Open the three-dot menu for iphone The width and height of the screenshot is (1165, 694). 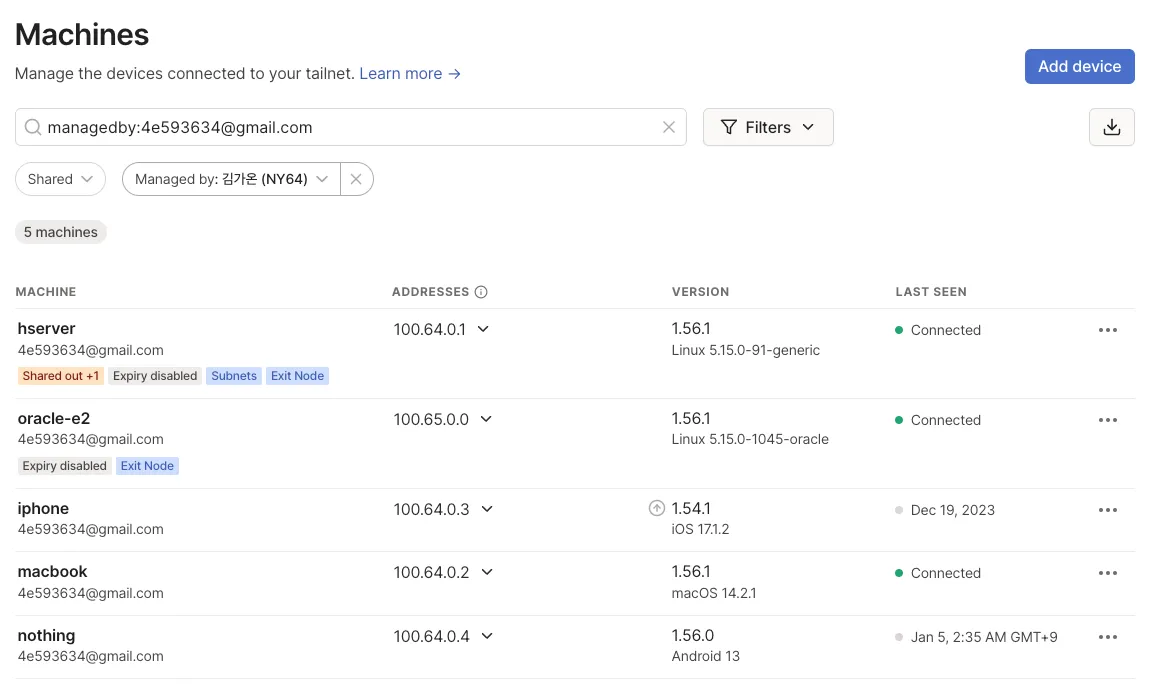1107,510
